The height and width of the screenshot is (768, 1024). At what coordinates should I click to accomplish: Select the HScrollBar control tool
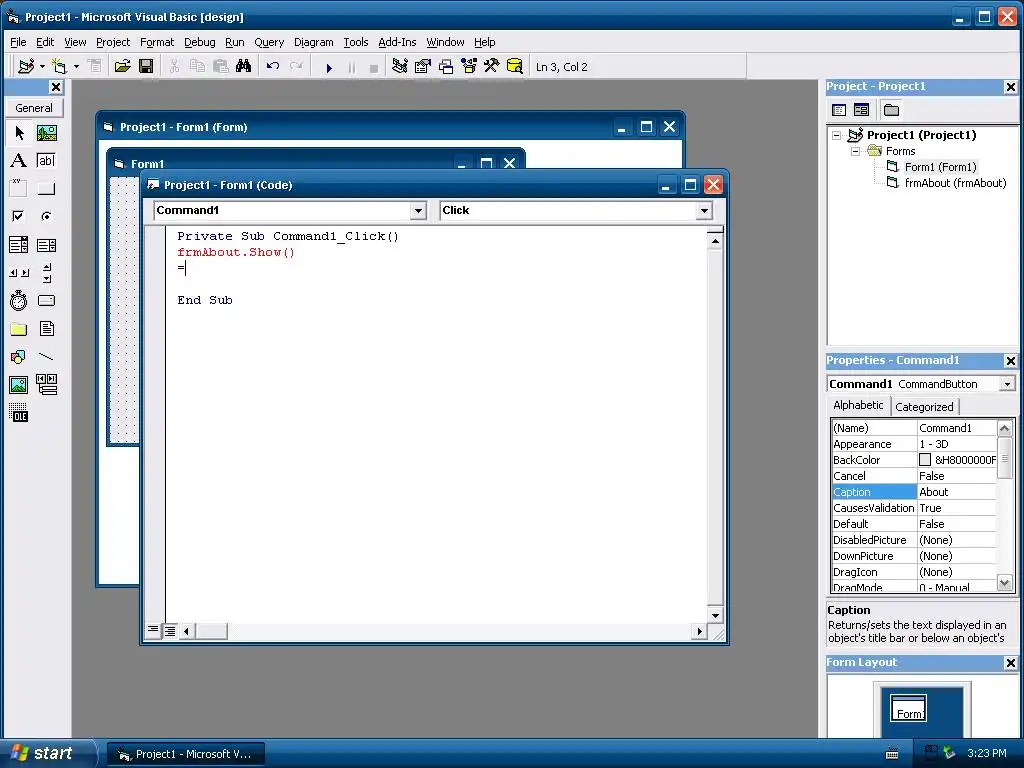19,272
